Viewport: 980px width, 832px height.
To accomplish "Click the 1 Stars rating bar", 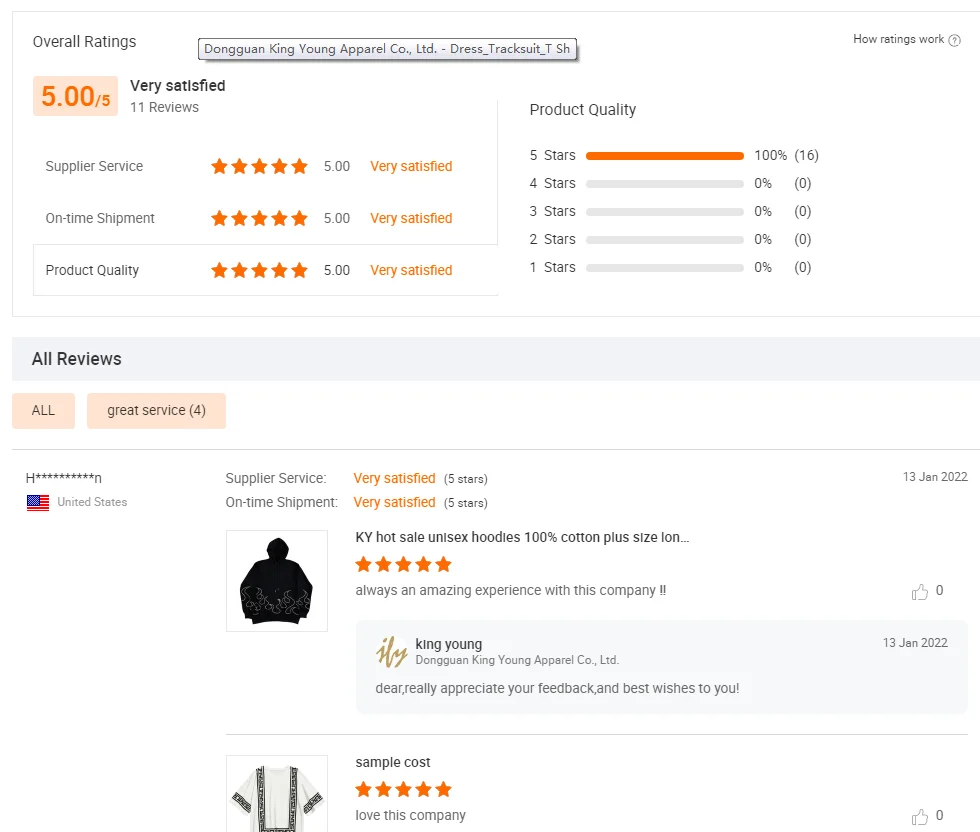I will tap(664, 268).
